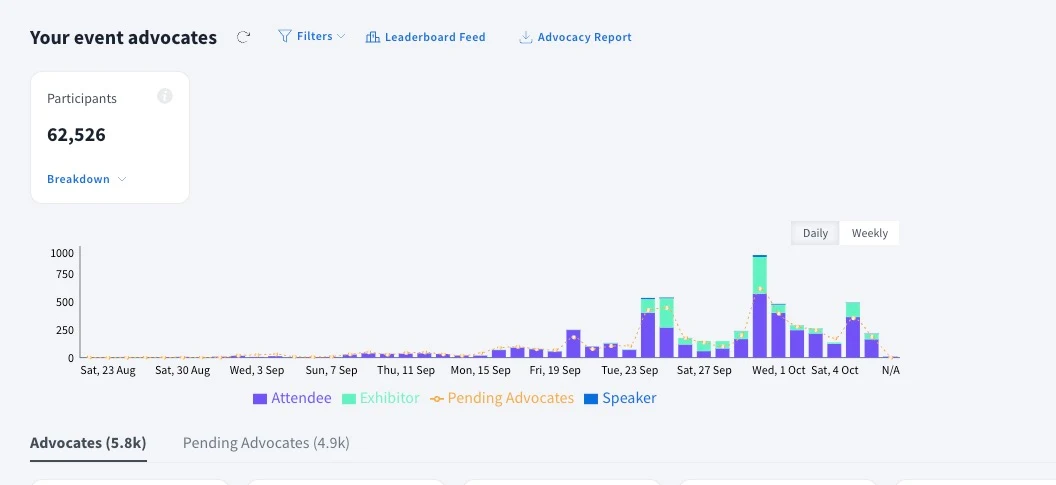This screenshot has width=1056, height=485.
Task: Open the Filters dropdown chevron
Action: [341, 37]
